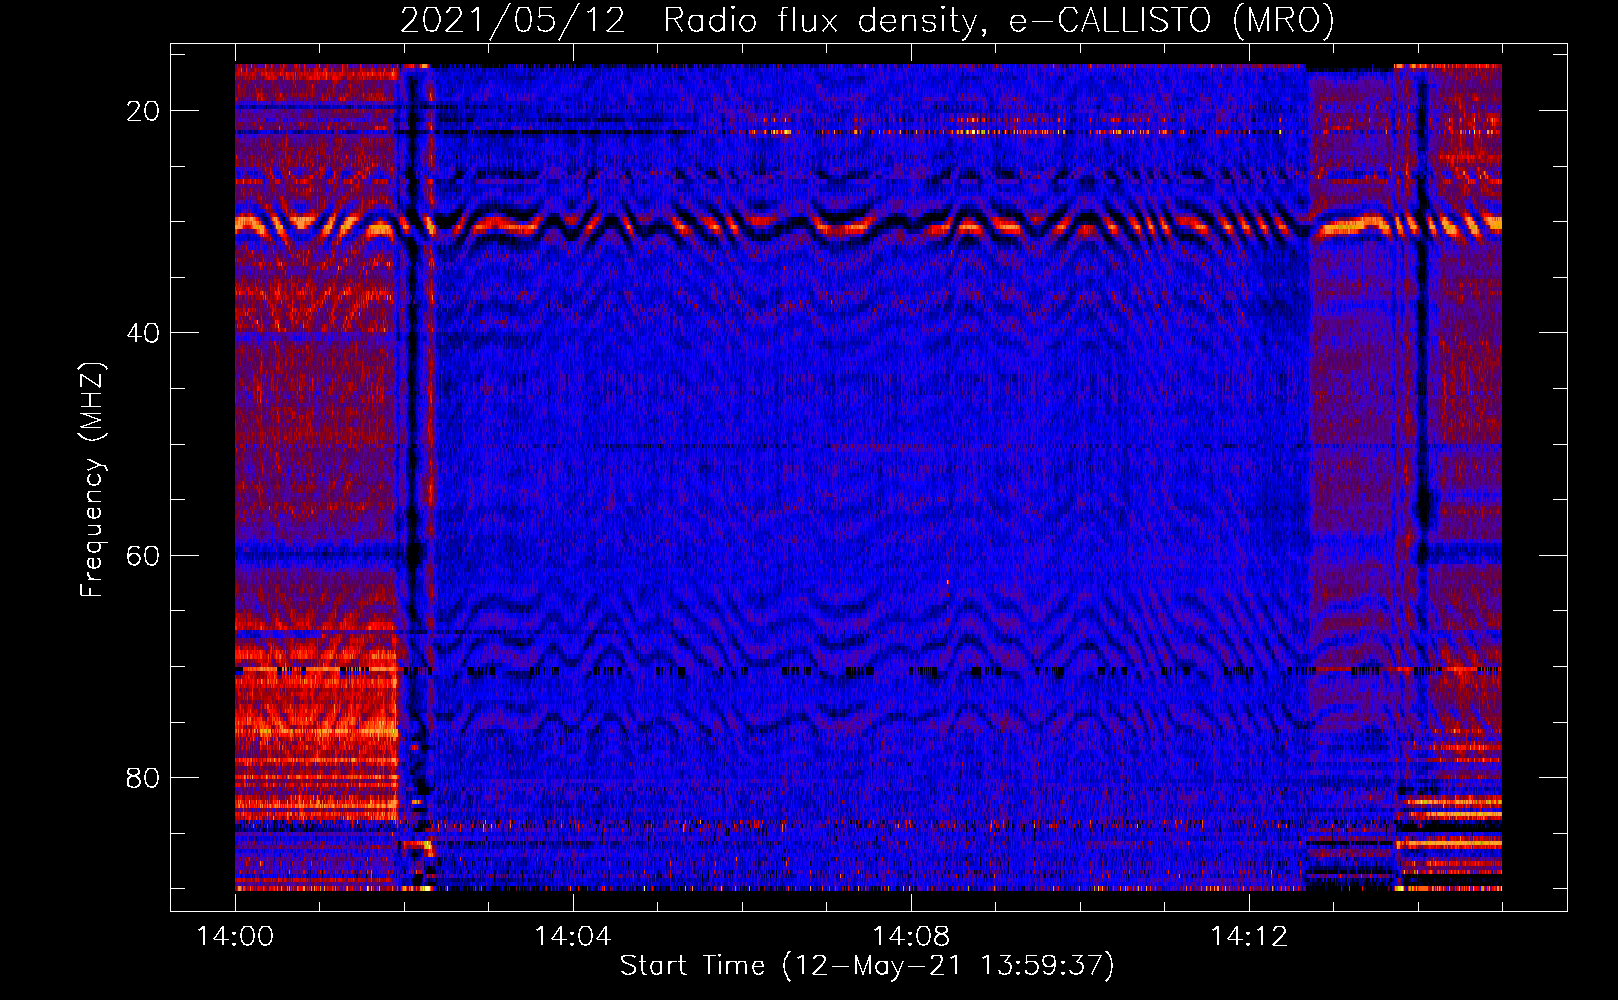Click the '14:12' time tick label
This screenshot has width=1618, height=1000.
point(1248,936)
